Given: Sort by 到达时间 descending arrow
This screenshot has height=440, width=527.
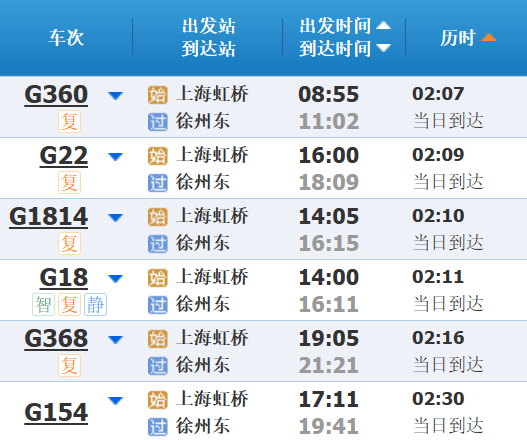Looking at the screenshot, I should [383, 48].
